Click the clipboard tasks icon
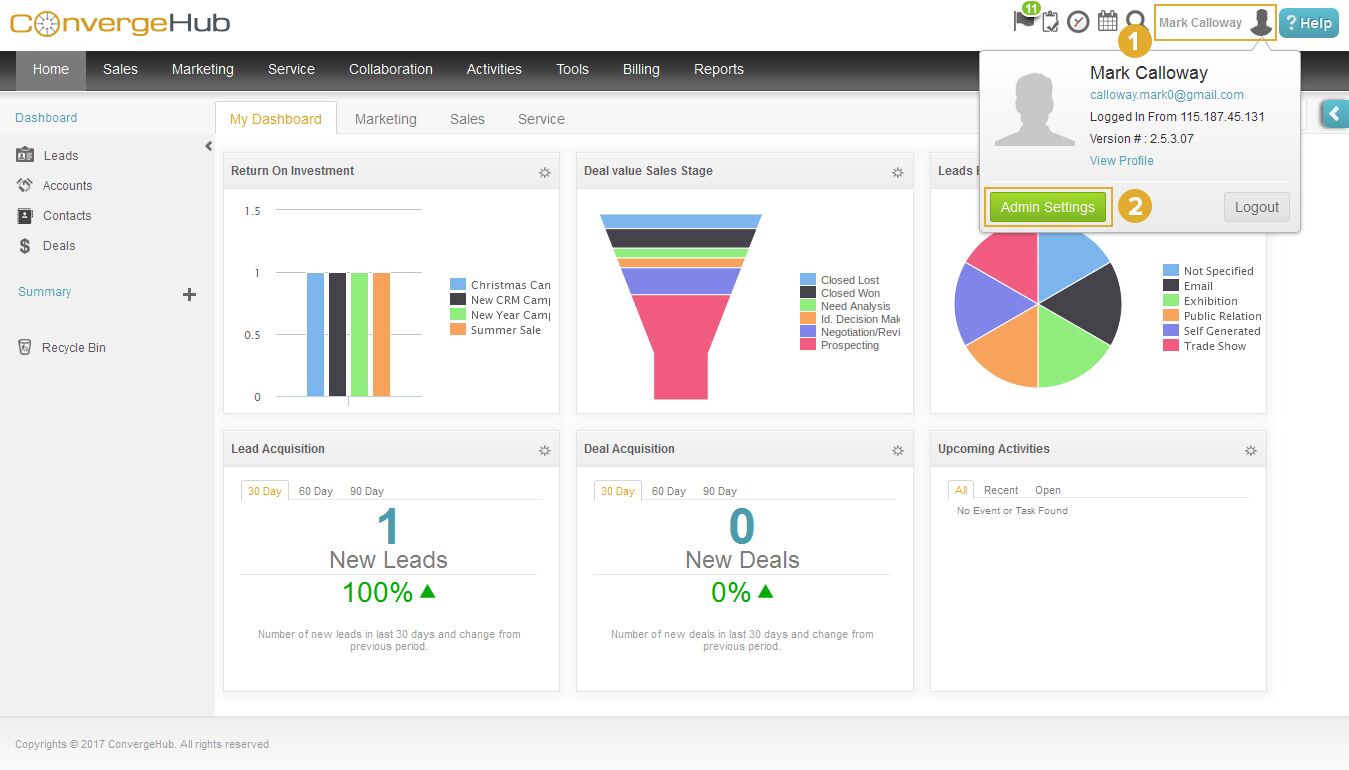The height and width of the screenshot is (770, 1349). click(1050, 22)
